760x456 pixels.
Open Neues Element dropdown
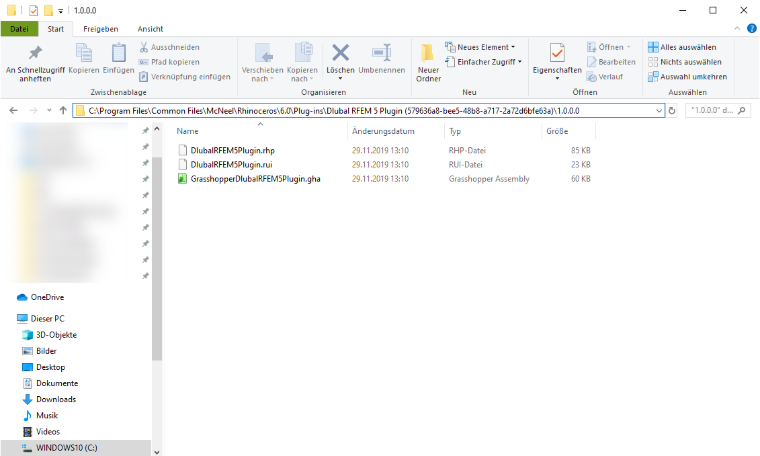tap(480, 47)
